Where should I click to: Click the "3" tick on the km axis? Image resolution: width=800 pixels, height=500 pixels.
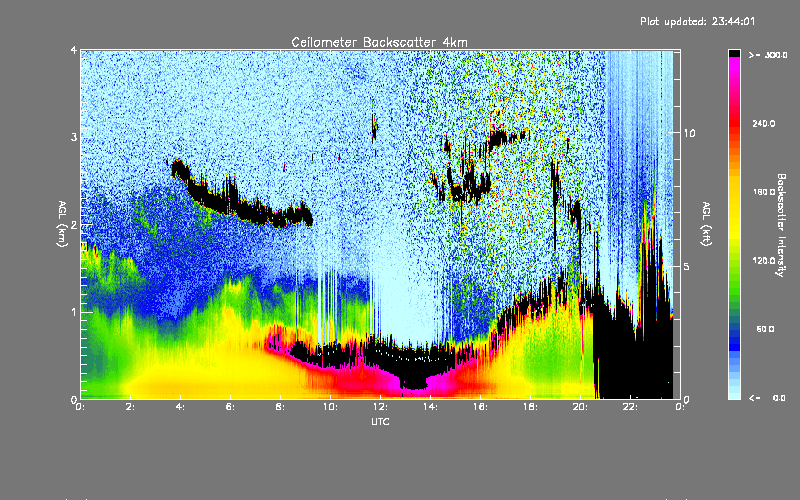click(74, 137)
